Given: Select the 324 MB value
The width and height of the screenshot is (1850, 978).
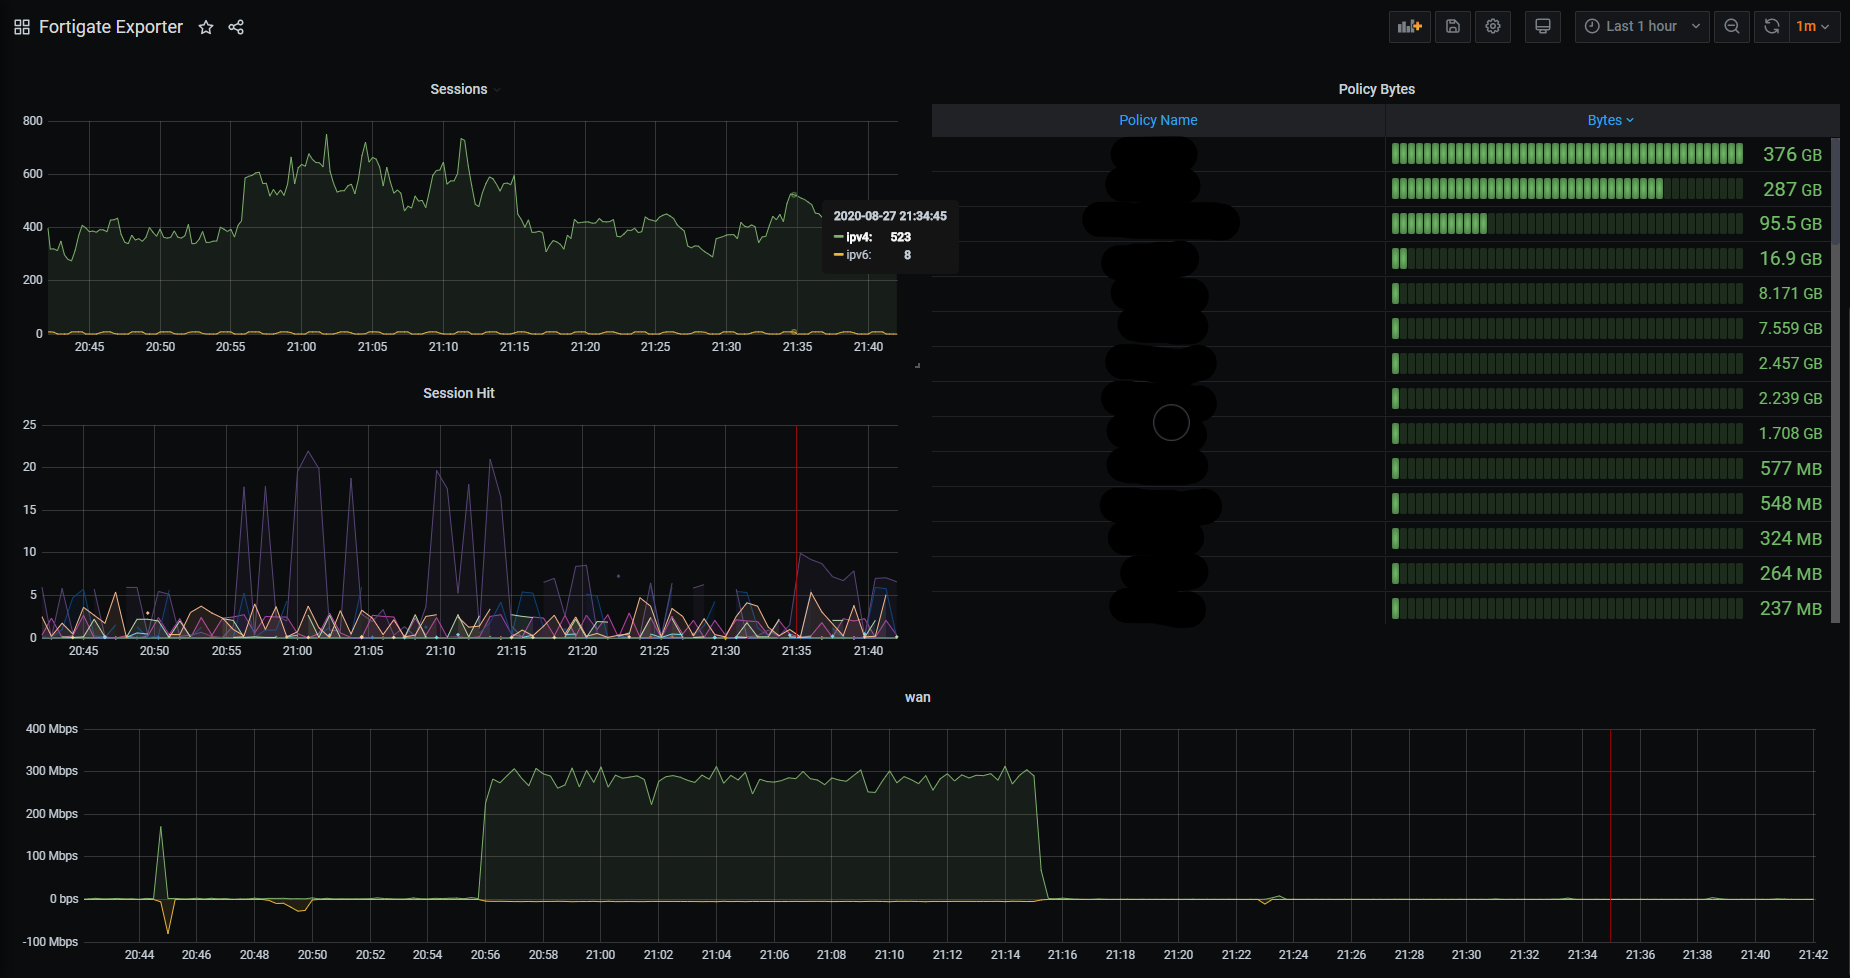Looking at the screenshot, I should (1791, 539).
